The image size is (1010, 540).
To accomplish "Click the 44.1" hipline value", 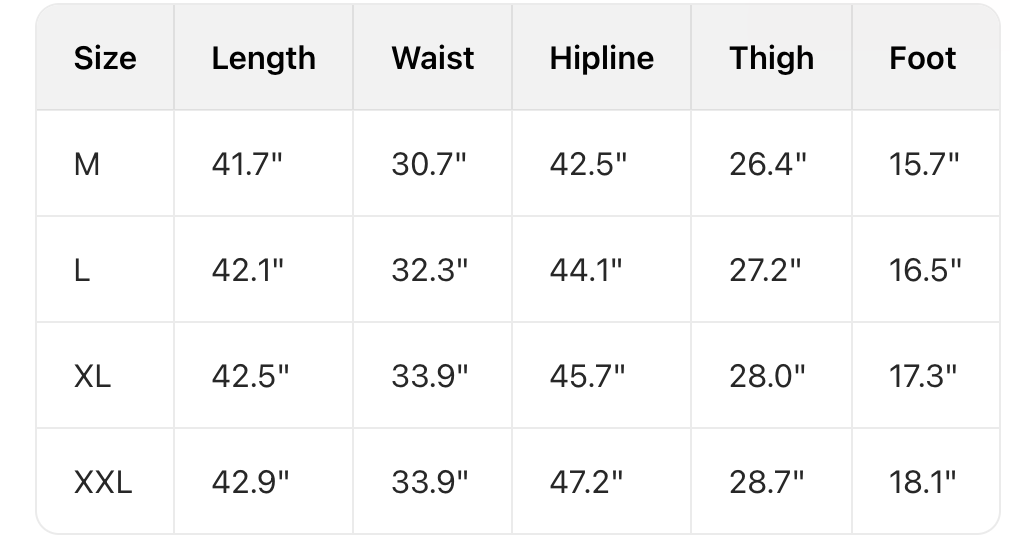I will tap(587, 270).
